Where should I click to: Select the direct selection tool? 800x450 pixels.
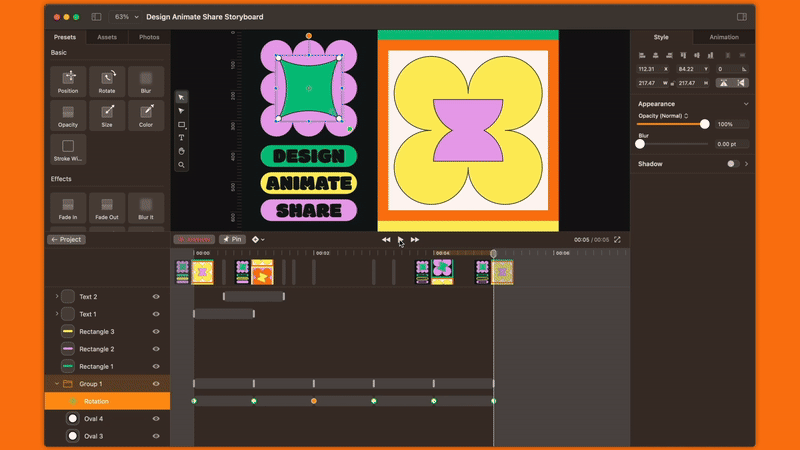pos(181,111)
